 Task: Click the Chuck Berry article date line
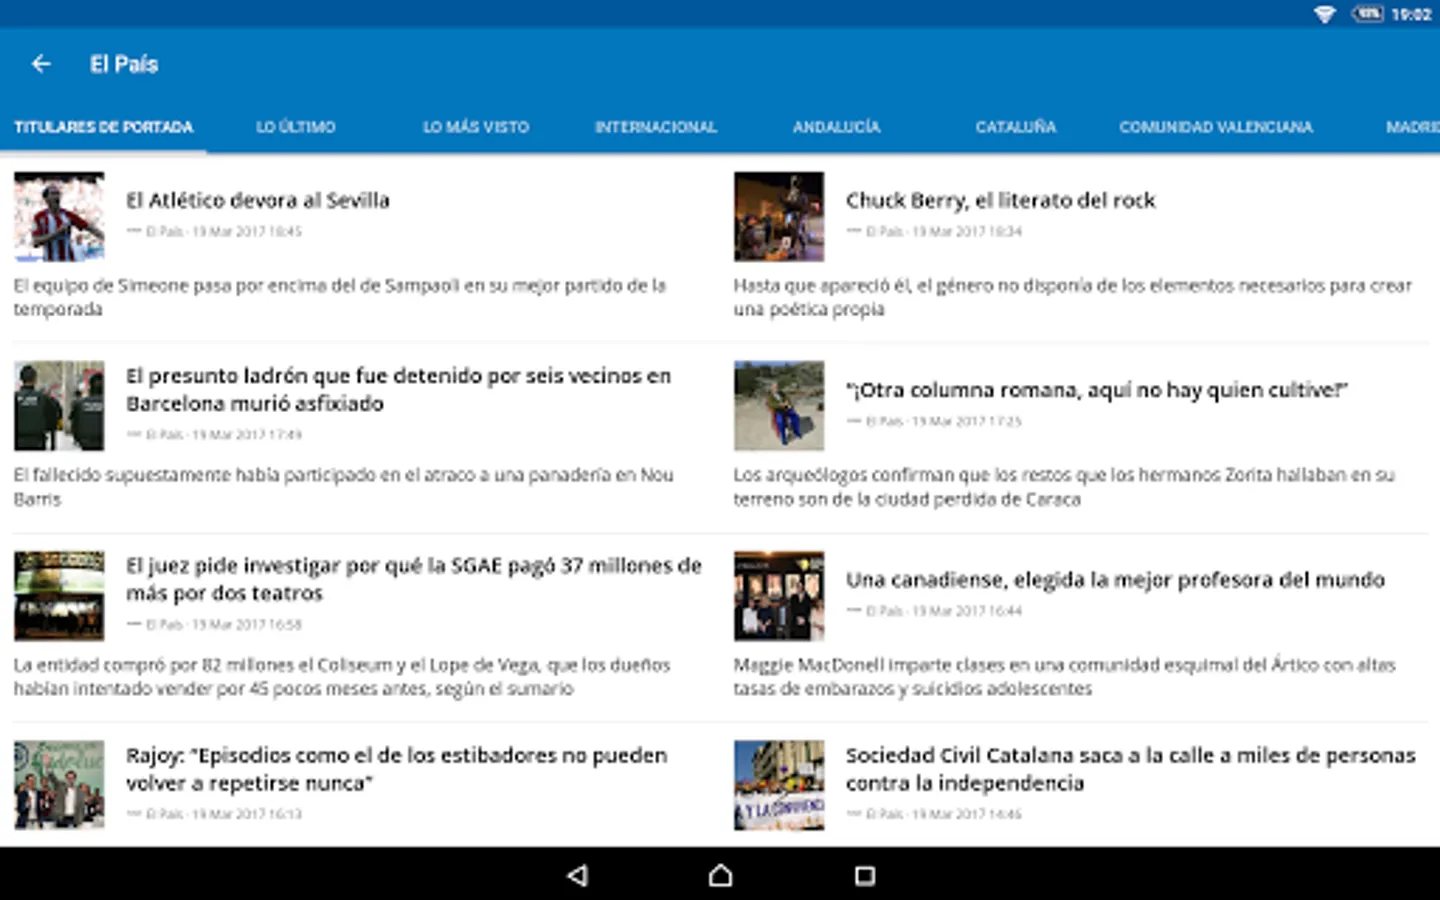click(x=934, y=231)
